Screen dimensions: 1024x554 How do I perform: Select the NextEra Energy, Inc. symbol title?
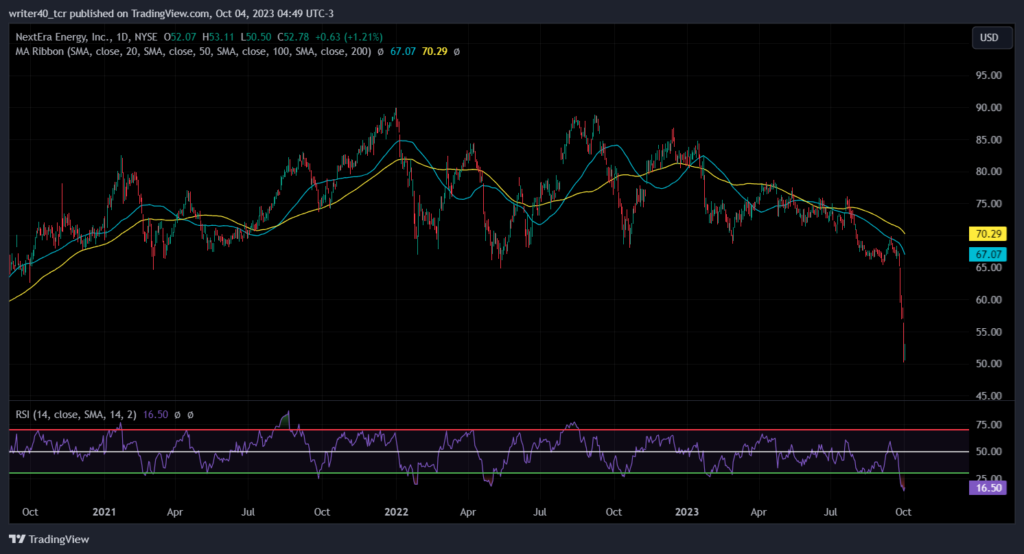(64, 37)
